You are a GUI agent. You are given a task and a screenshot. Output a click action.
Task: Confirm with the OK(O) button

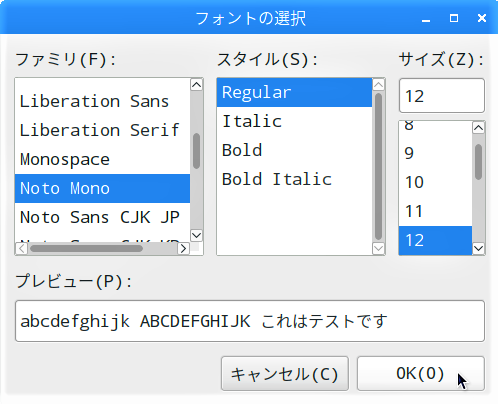pyautogui.click(x=421, y=373)
